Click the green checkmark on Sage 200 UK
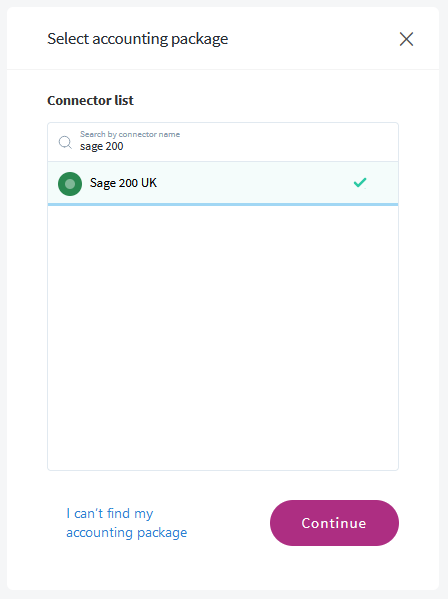The image size is (448, 599). (360, 183)
